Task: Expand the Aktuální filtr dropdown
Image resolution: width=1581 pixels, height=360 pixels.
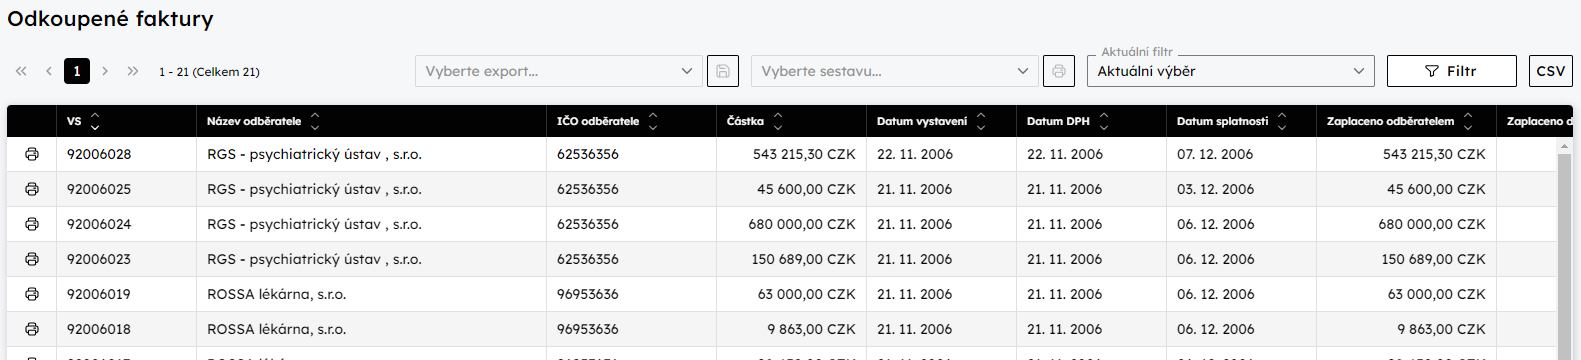Action: point(1231,71)
